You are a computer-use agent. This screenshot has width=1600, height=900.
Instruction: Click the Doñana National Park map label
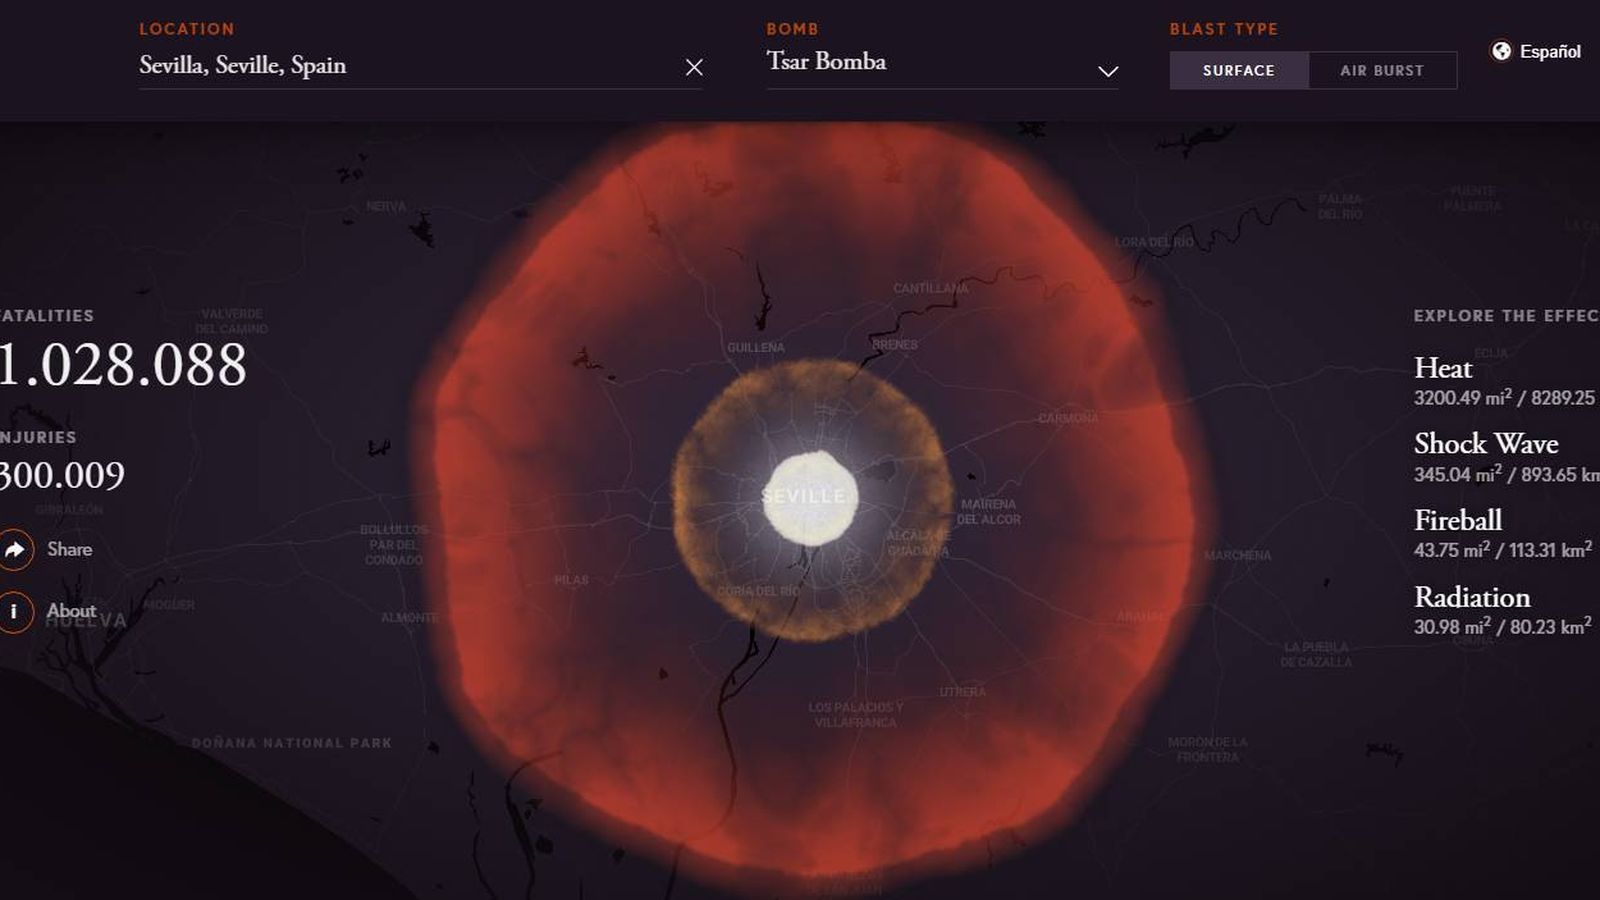[x=291, y=743]
